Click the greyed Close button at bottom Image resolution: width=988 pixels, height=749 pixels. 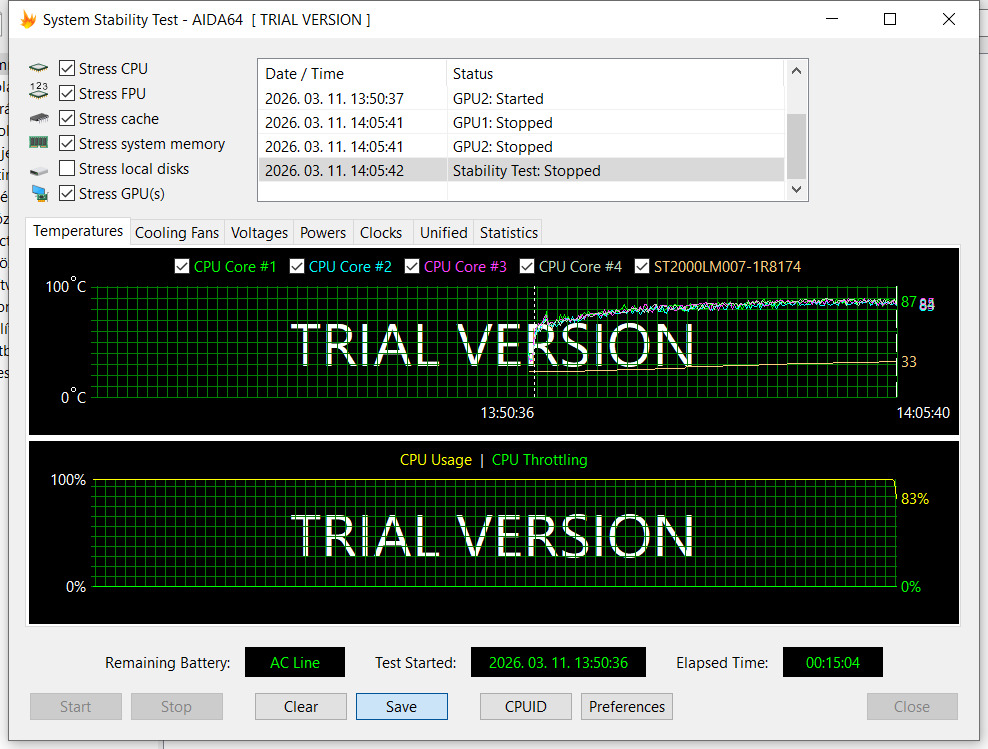point(912,707)
